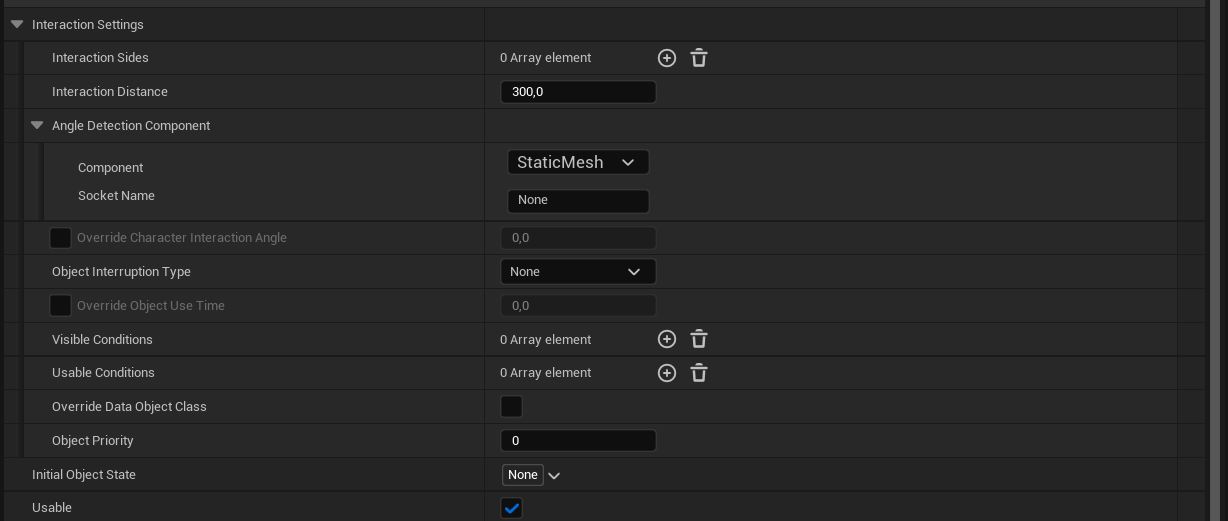
Task: Open Object Interruption Type dropdown
Action: click(578, 272)
